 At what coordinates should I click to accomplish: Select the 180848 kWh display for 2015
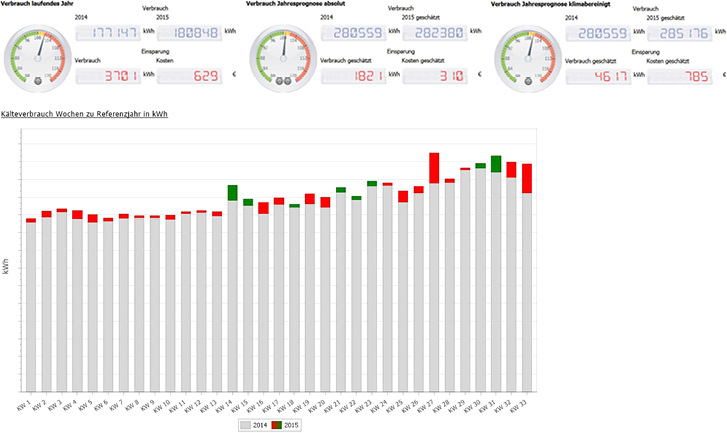[190, 32]
